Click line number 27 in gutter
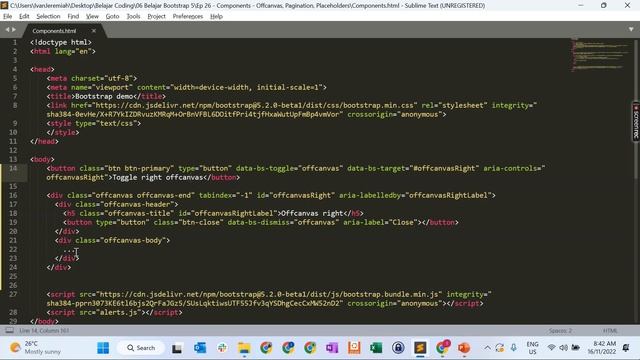 tap(13, 294)
